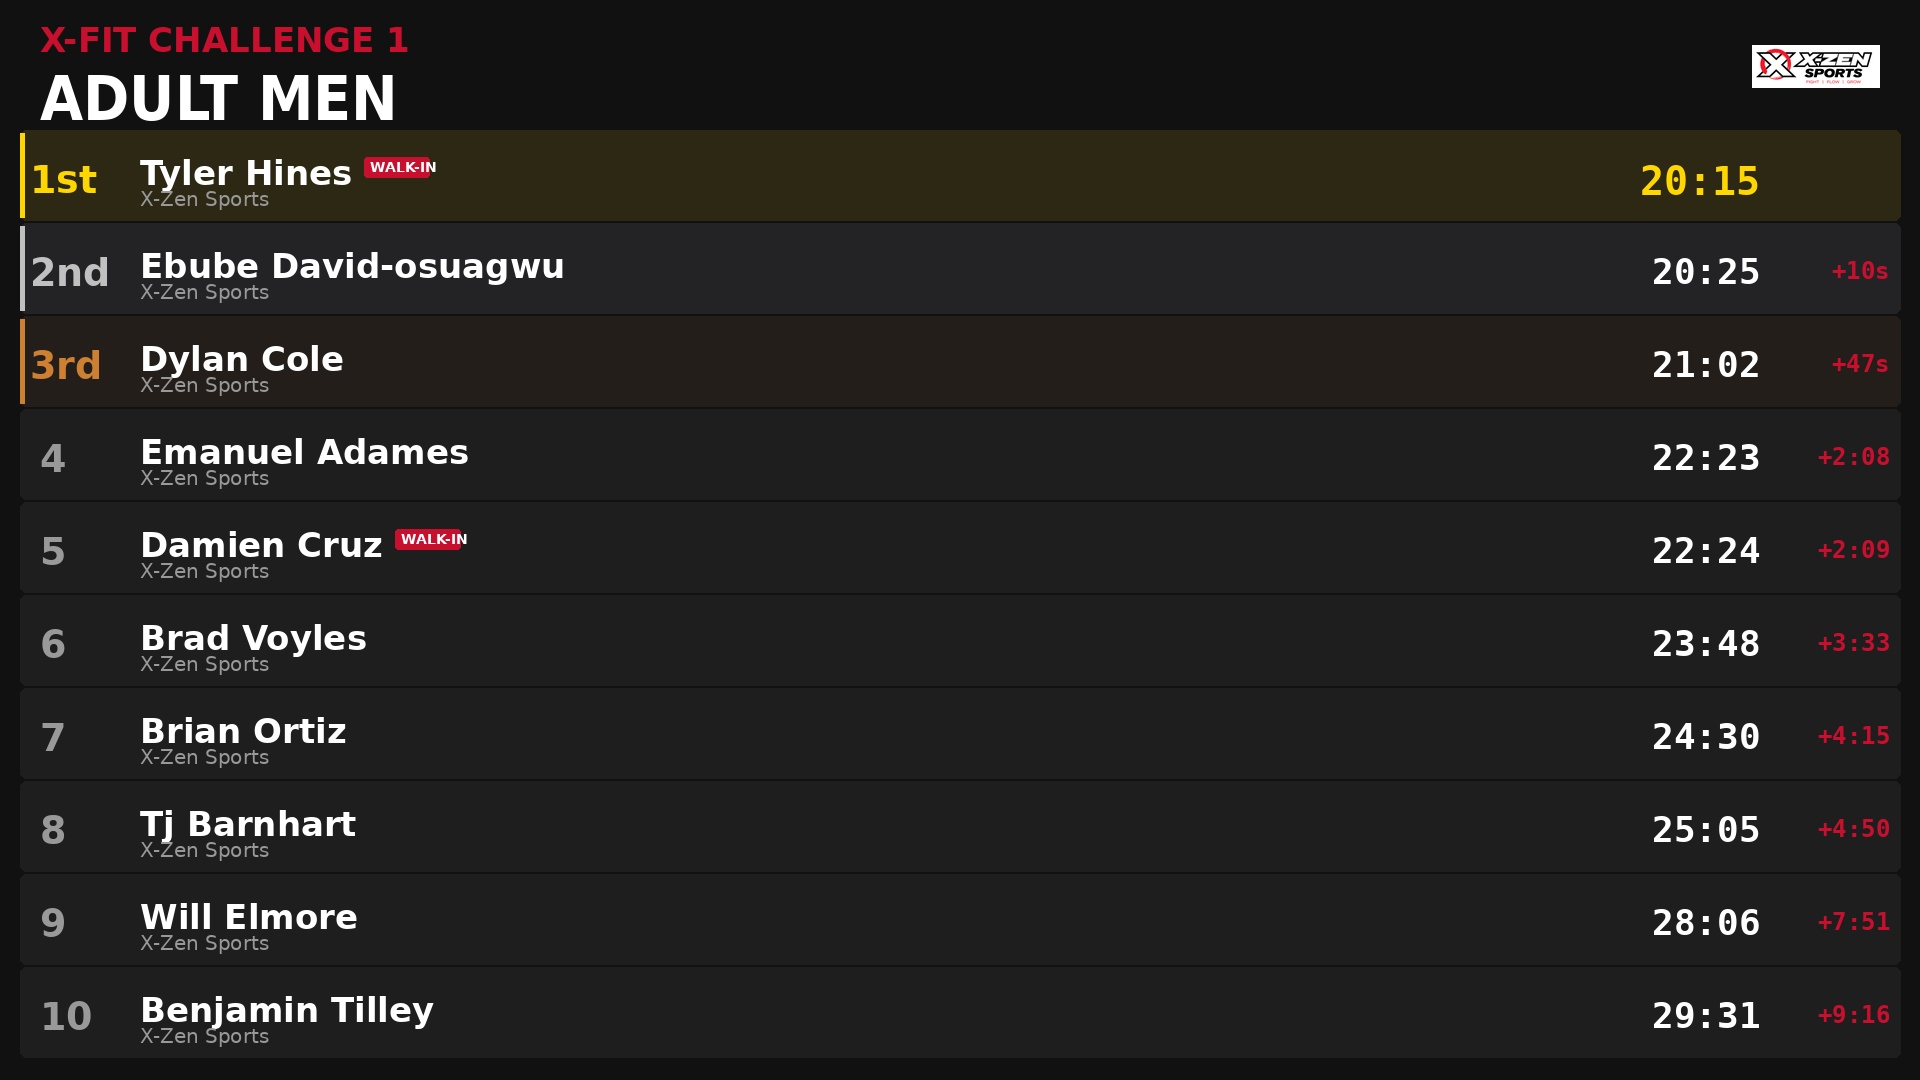Viewport: 1920px width, 1080px height.
Task: Select Brad Voyles row
Action: click(x=960, y=641)
